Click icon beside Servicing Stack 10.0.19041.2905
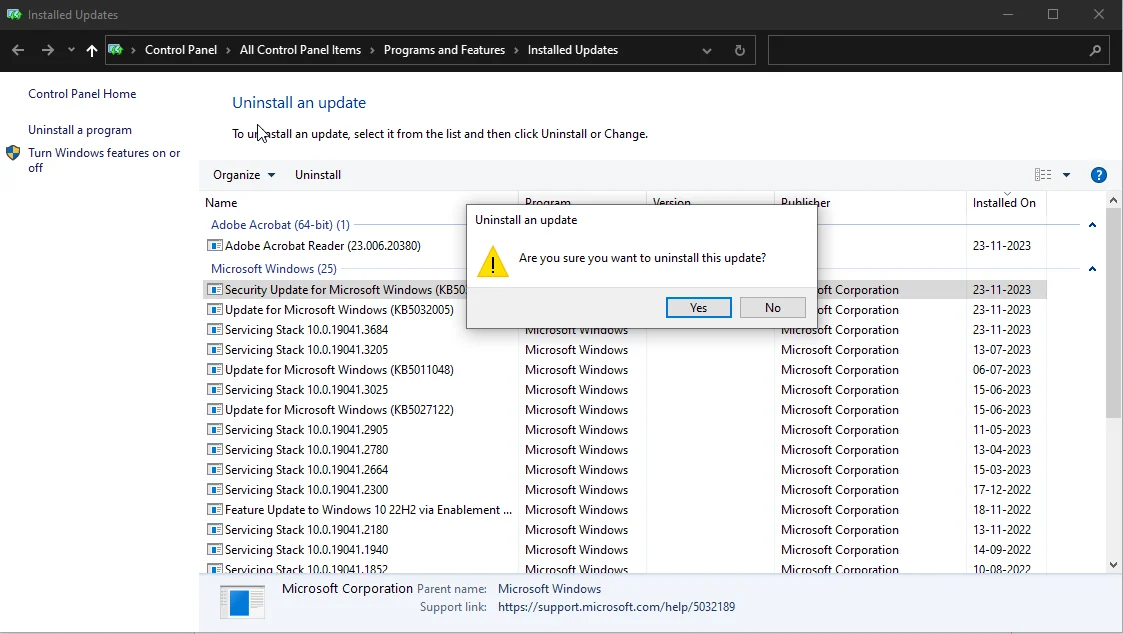 pos(214,430)
